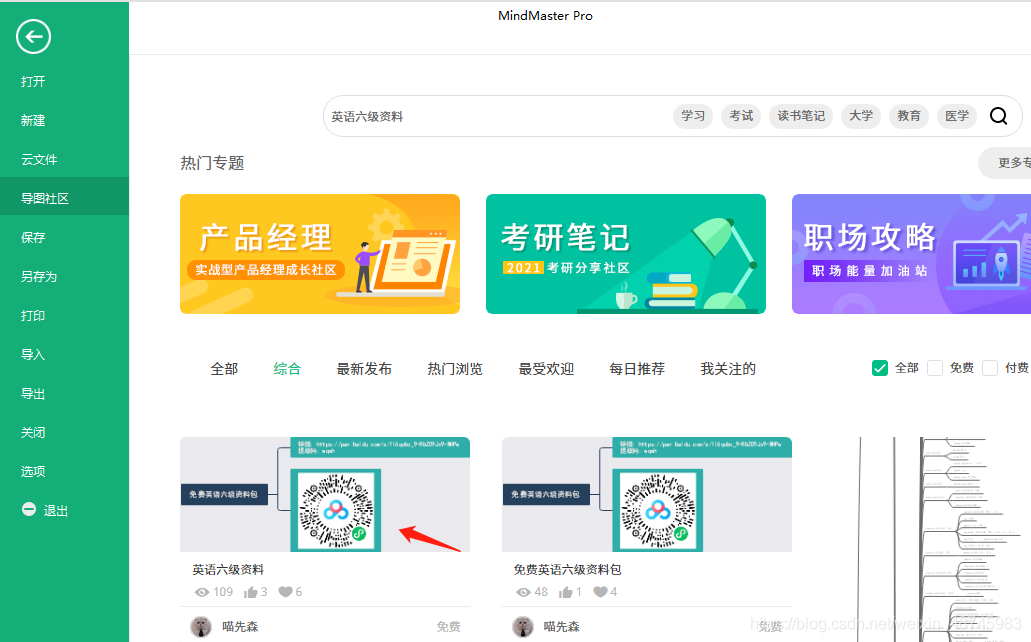The width and height of the screenshot is (1031, 642).
Task: Click the 读书笔记 search tag
Action: (x=801, y=116)
